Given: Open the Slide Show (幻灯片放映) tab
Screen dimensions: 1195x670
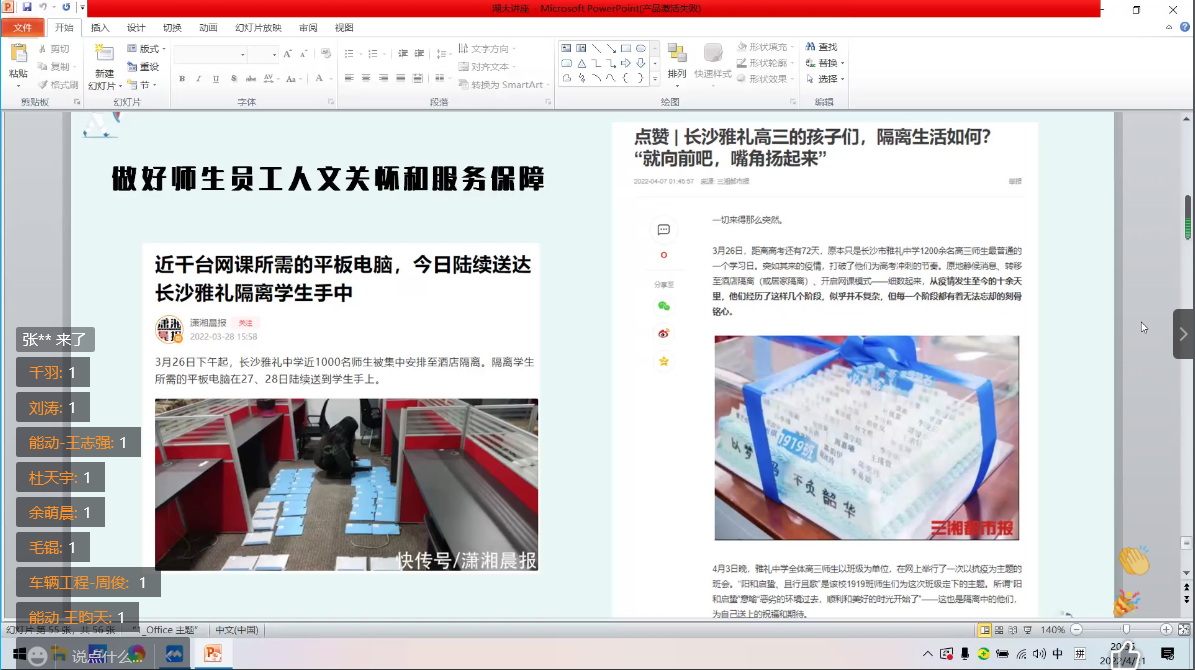Looking at the screenshot, I should pos(258,28).
